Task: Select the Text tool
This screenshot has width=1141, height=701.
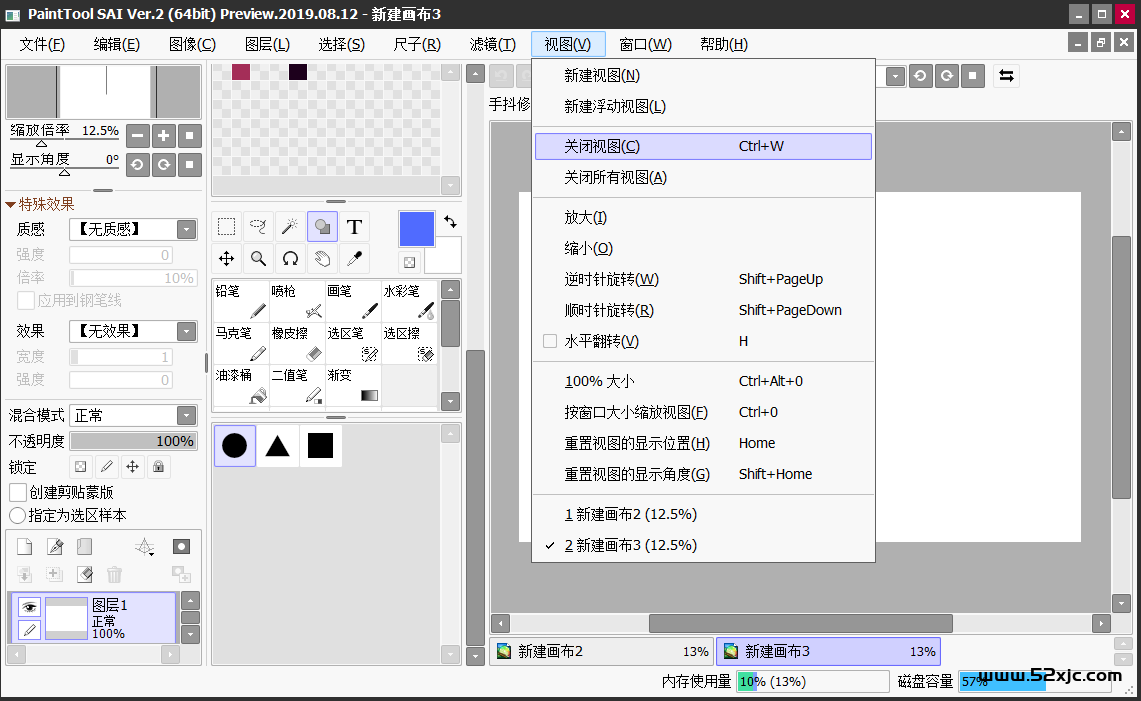Action: (x=354, y=227)
